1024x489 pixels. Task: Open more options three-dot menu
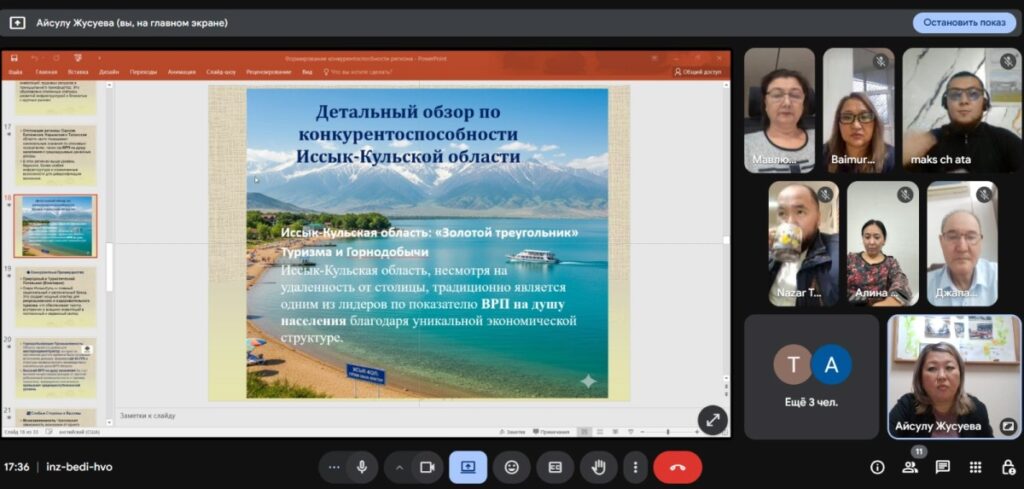(x=634, y=467)
